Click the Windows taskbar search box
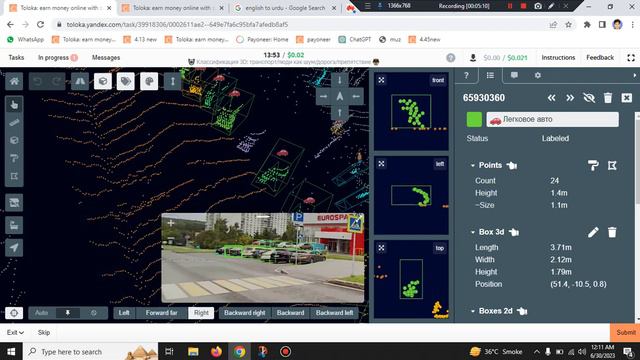This screenshot has height=360, width=640. tap(91, 351)
